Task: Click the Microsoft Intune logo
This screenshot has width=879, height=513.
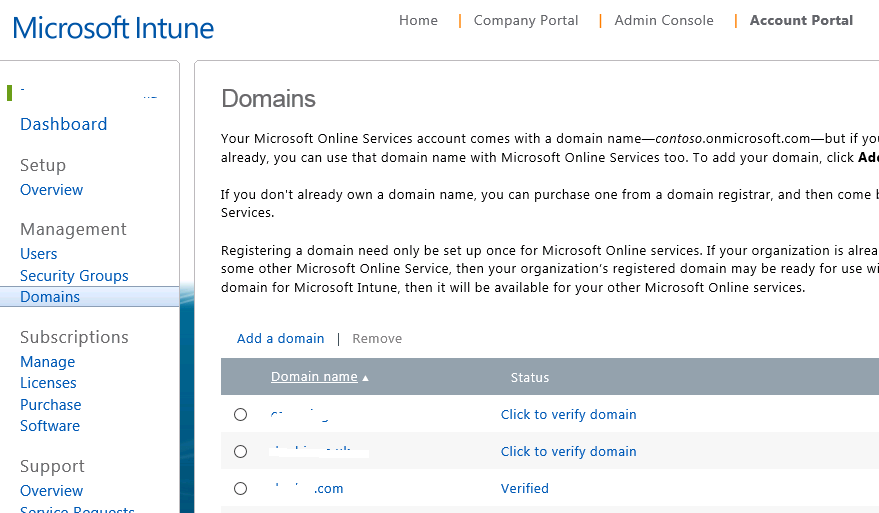Action: point(113,28)
